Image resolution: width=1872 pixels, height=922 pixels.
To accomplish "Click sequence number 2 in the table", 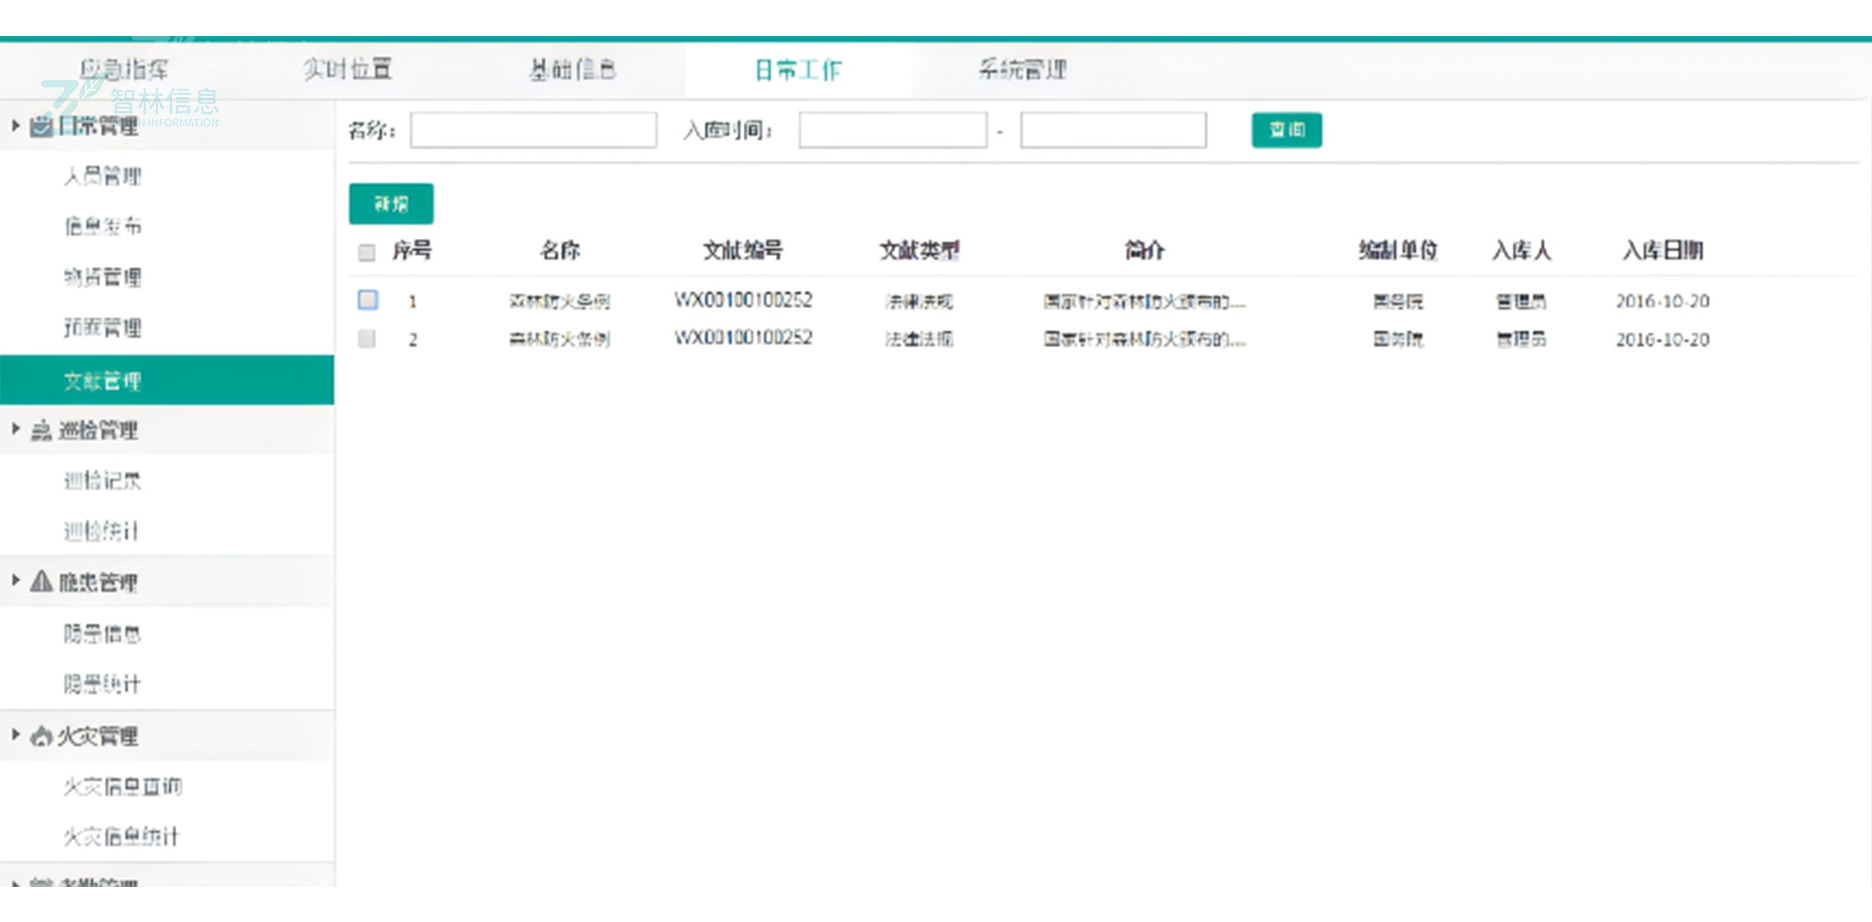I will click(412, 339).
